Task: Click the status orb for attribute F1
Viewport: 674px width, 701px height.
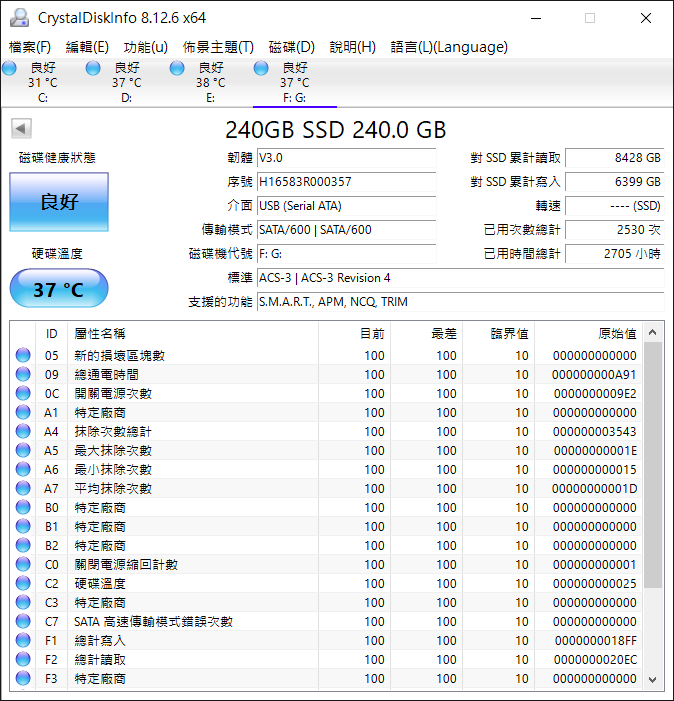Action: point(23,641)
